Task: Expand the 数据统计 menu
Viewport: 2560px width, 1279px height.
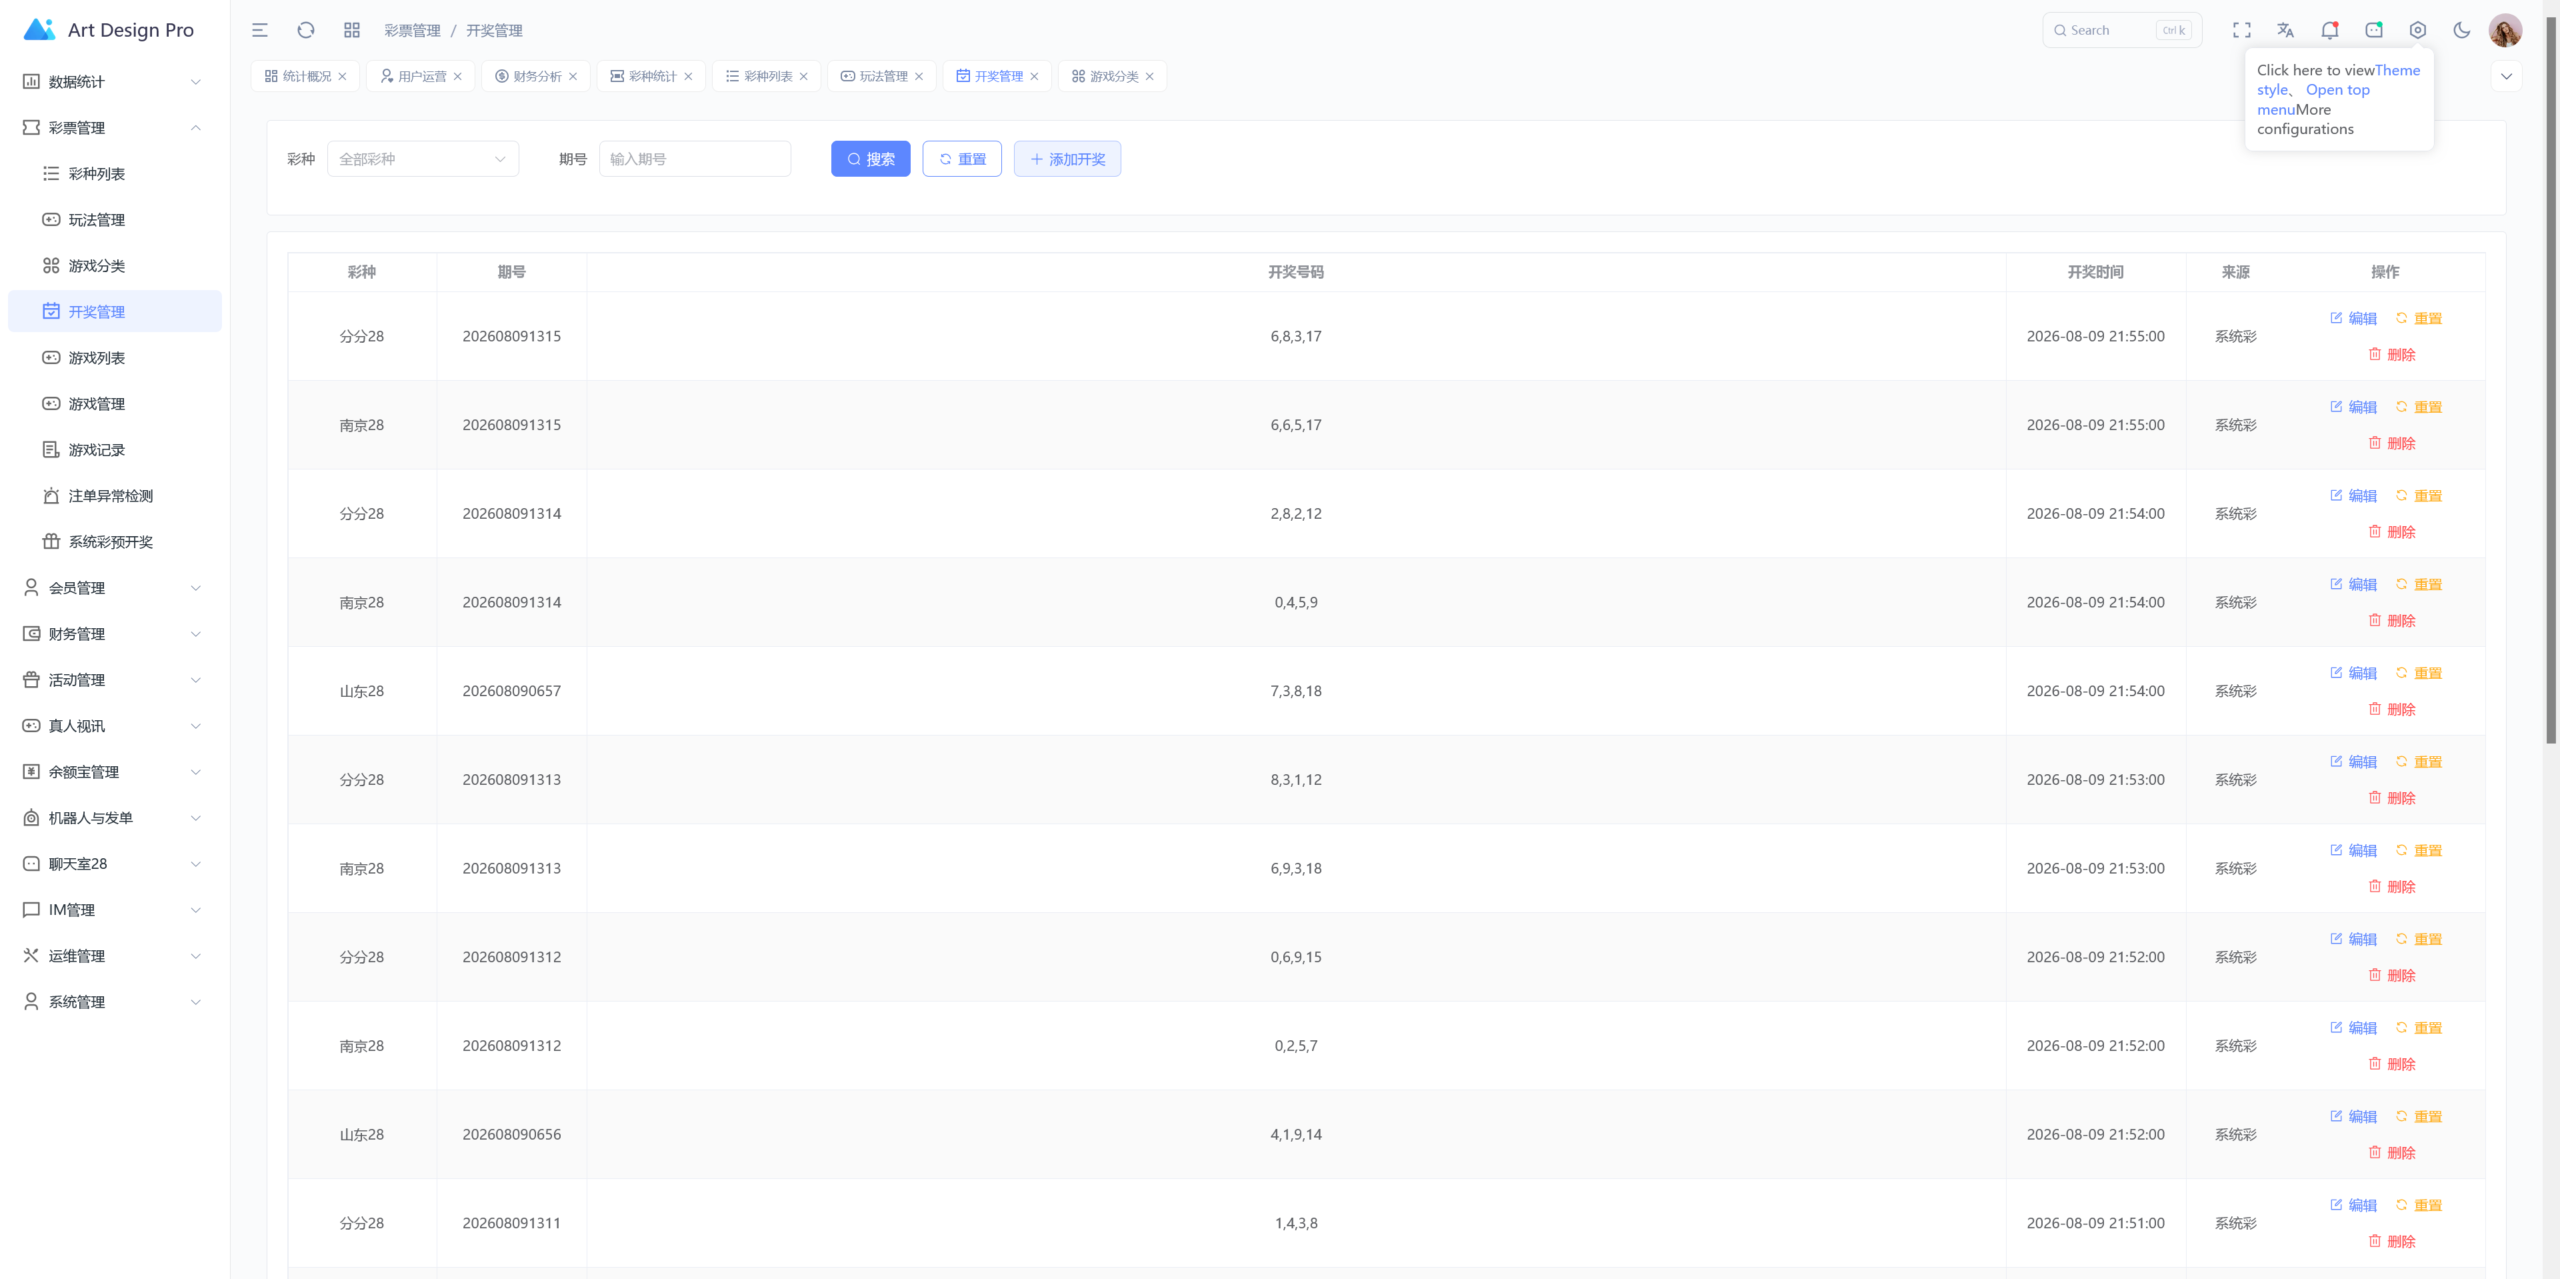Action: 115,82
